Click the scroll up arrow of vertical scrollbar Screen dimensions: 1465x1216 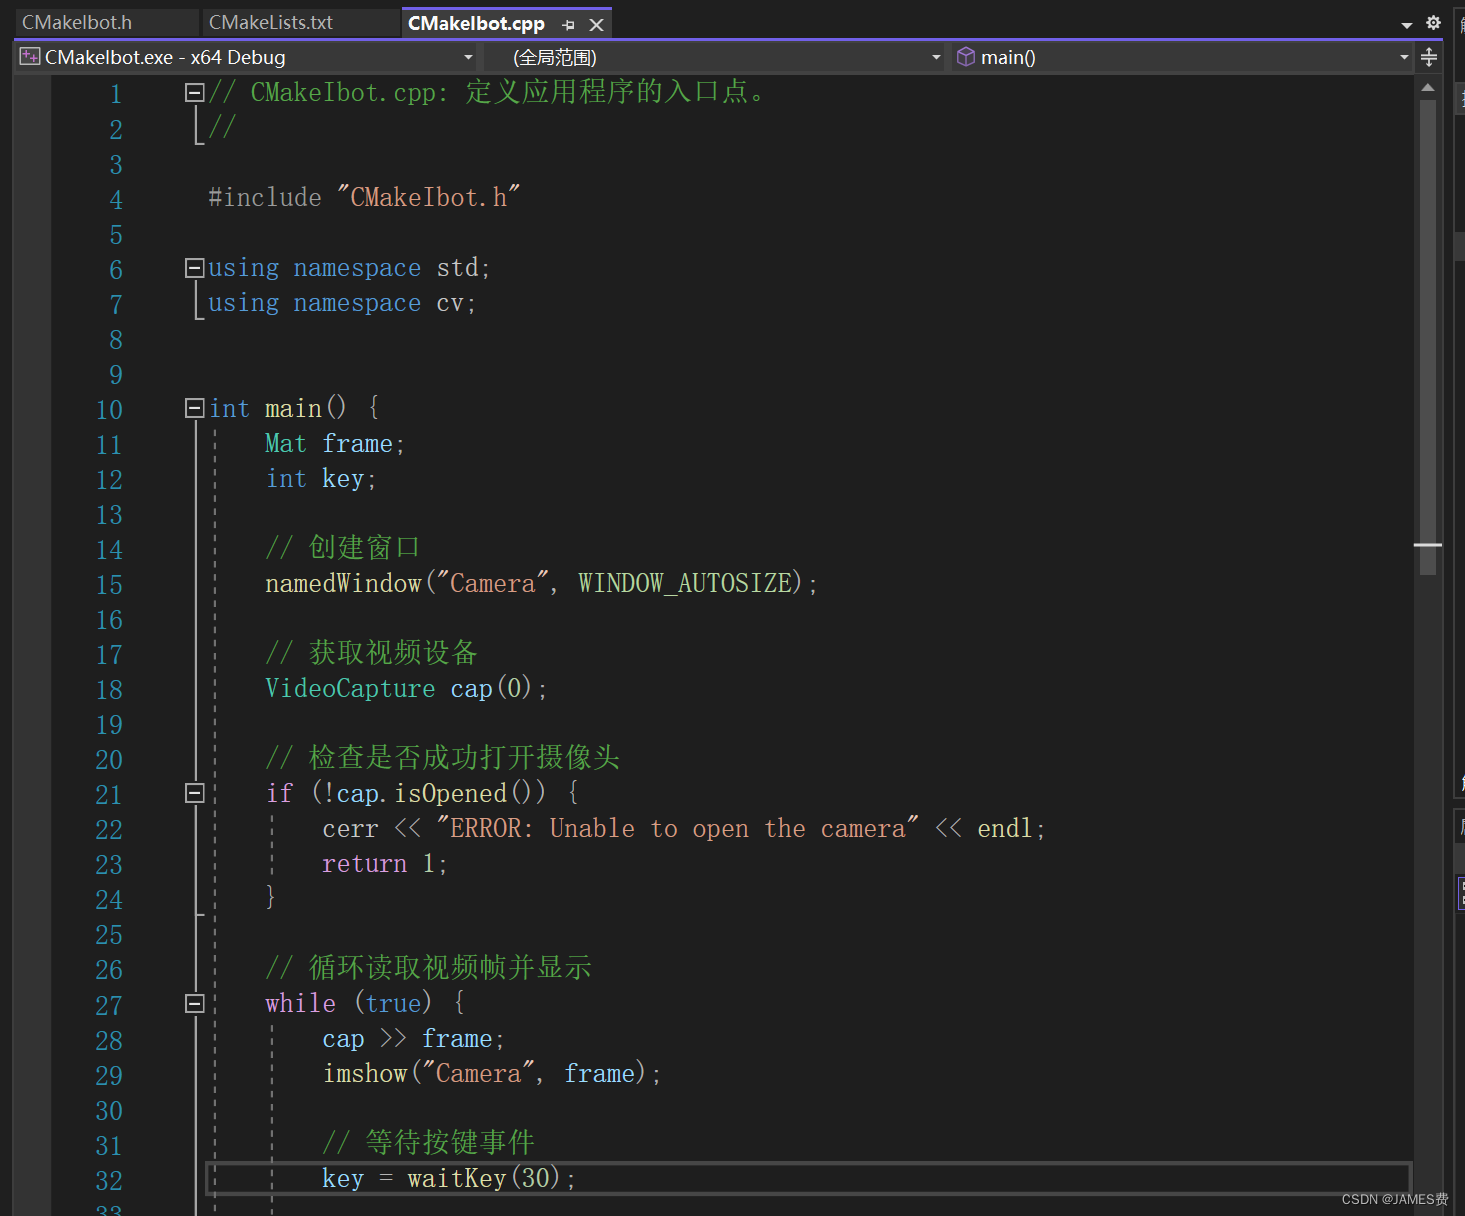coord(1428,88)
